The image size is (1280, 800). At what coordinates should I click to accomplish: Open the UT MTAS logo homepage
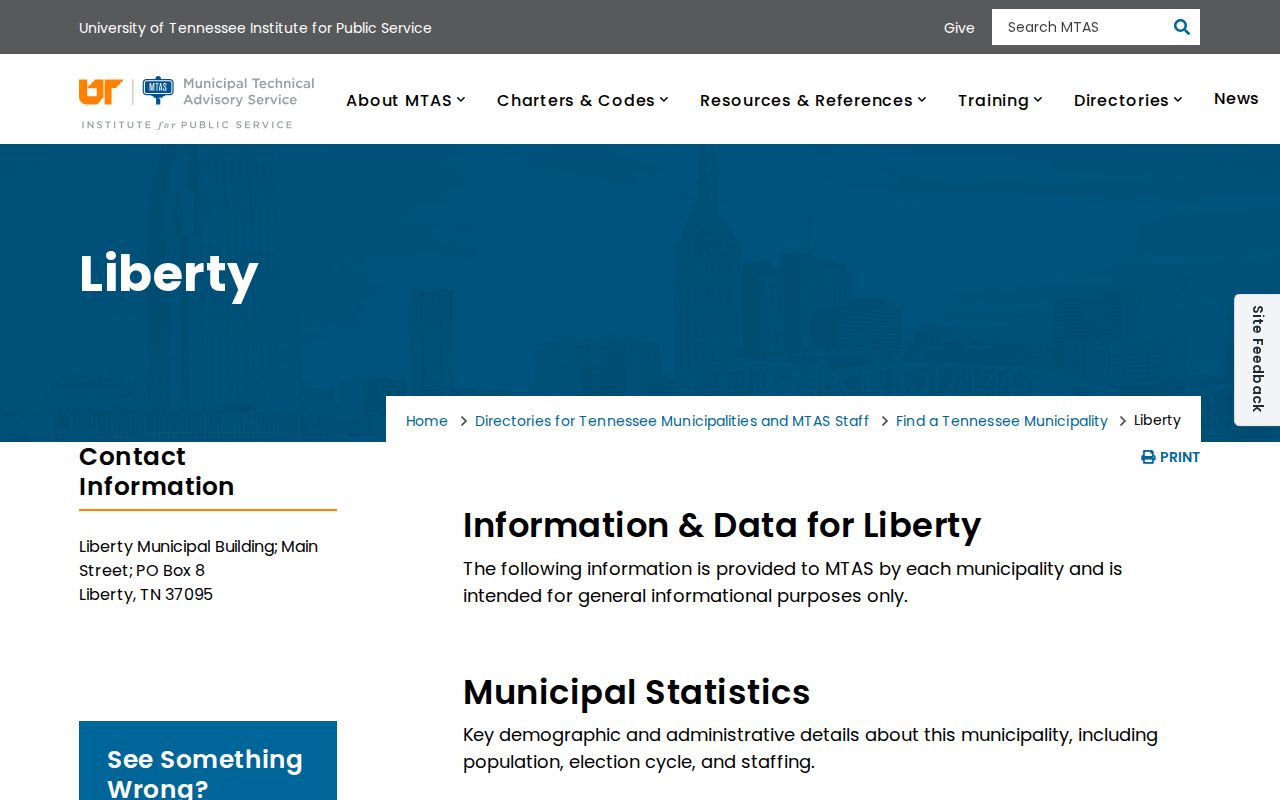[x=197, y=103]
